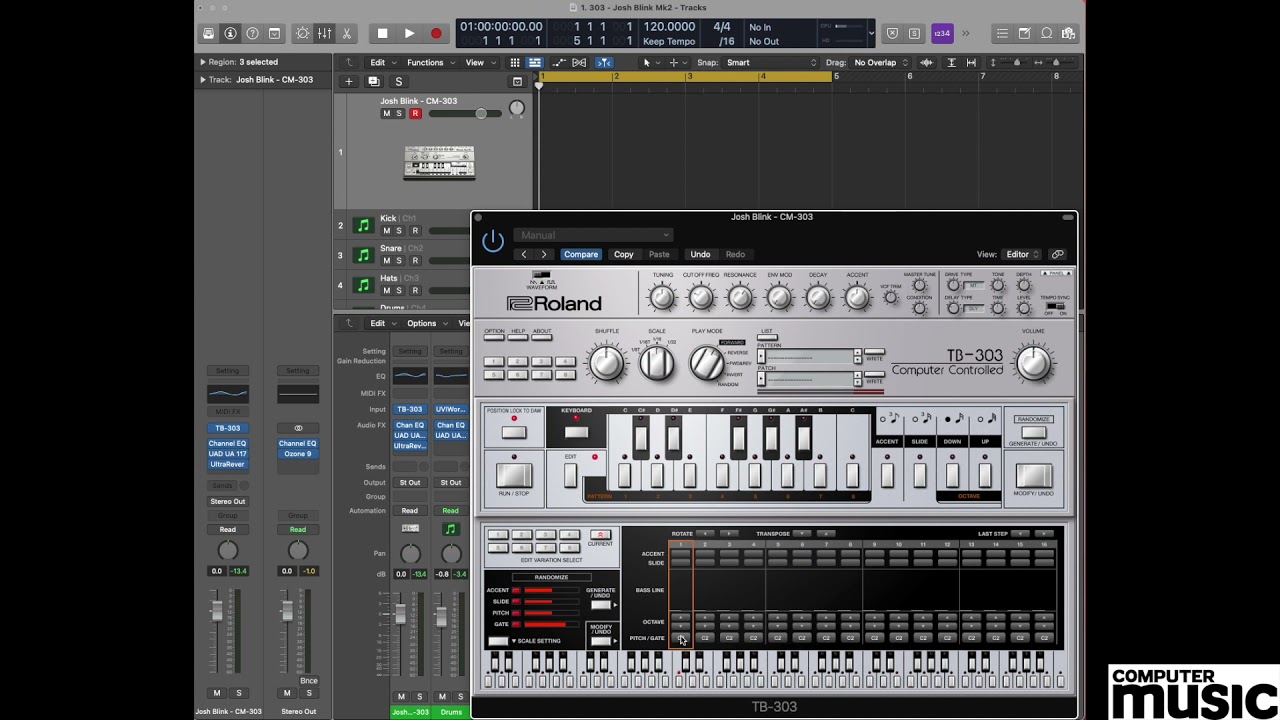This screenshot has width=1280, height=720.
Task: Click the duplicate track icon
Action: pos(374,81)
